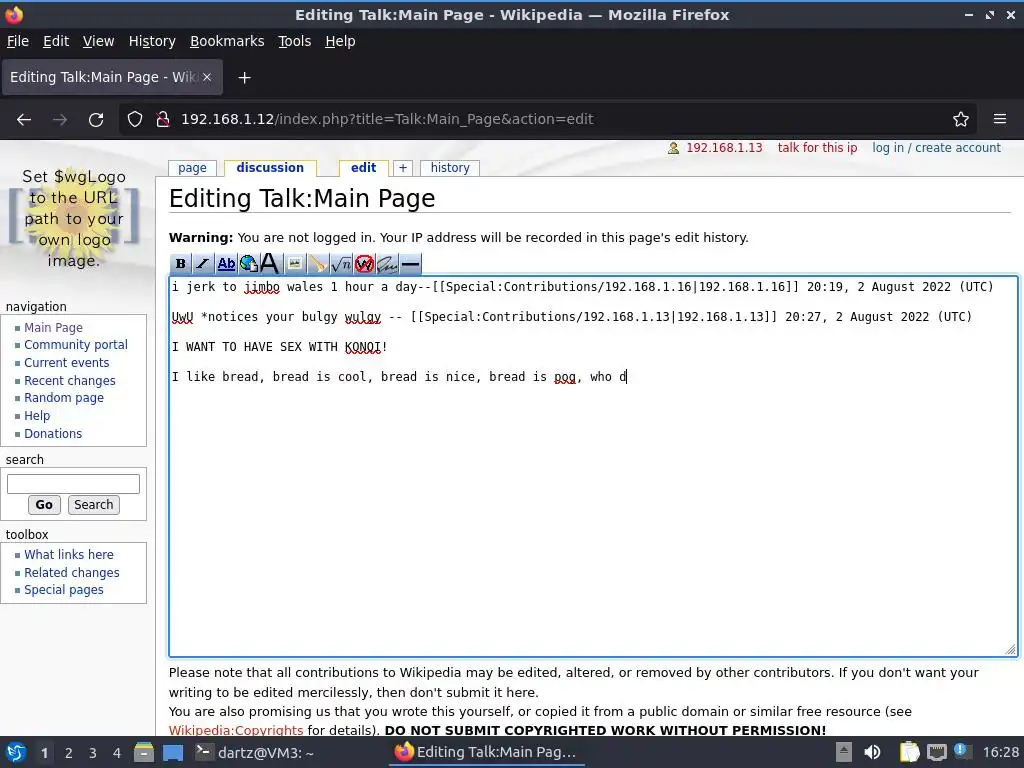Open clipboard manager tray icon

coord(909,752)
